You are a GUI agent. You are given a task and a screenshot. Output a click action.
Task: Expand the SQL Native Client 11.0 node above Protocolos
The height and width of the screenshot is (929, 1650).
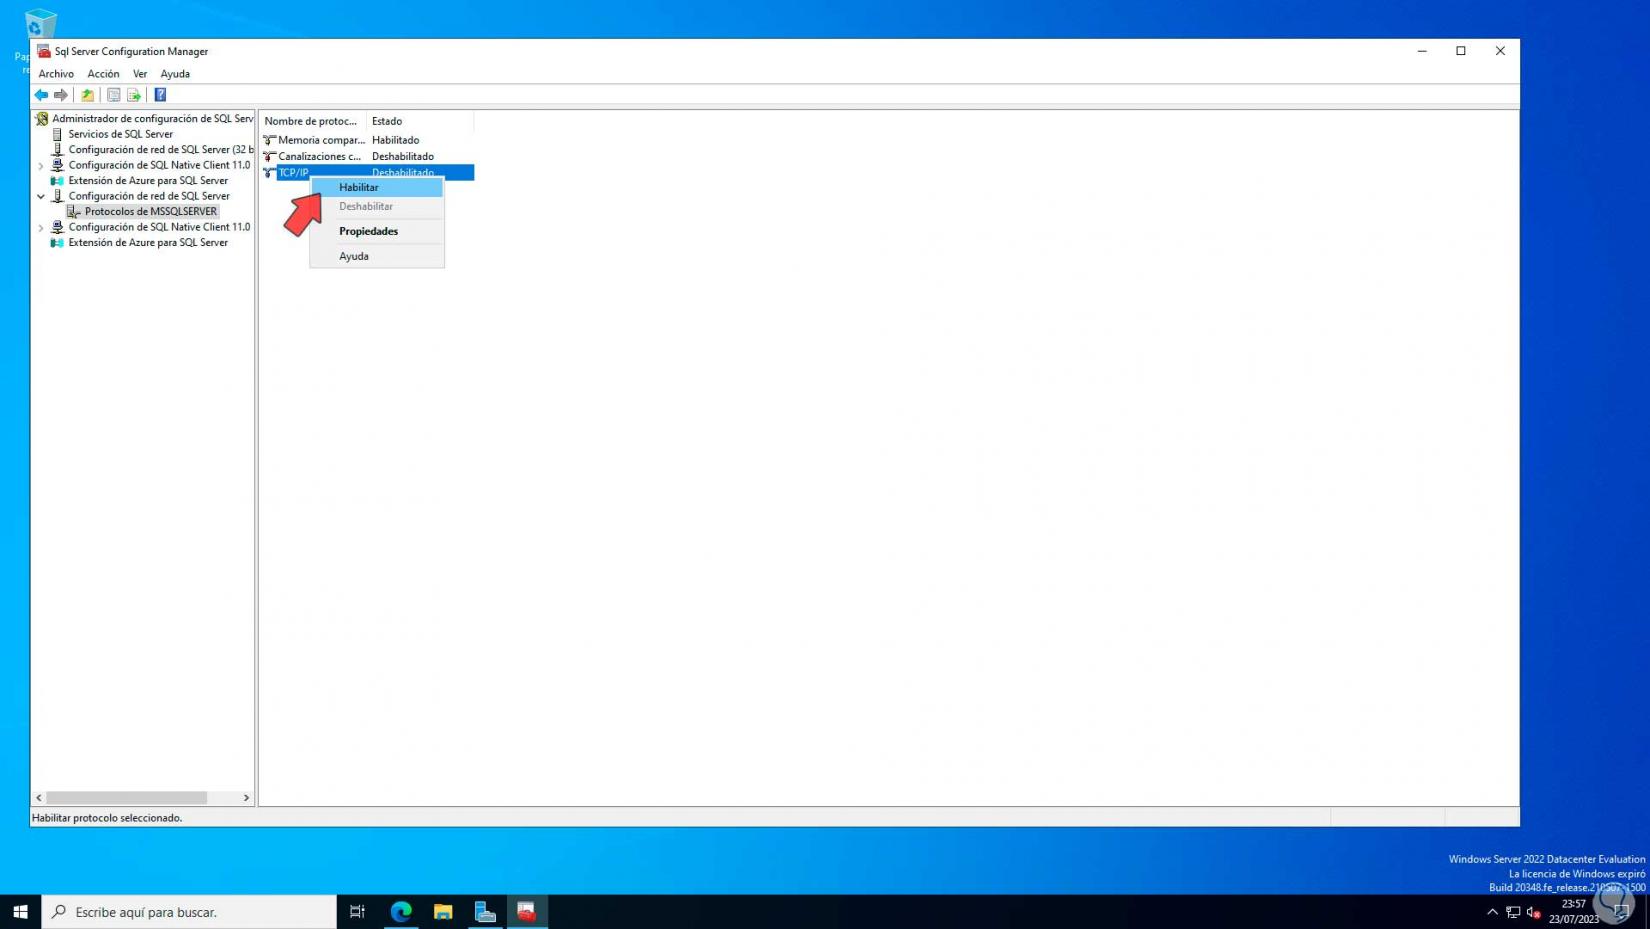pos(41,166)
